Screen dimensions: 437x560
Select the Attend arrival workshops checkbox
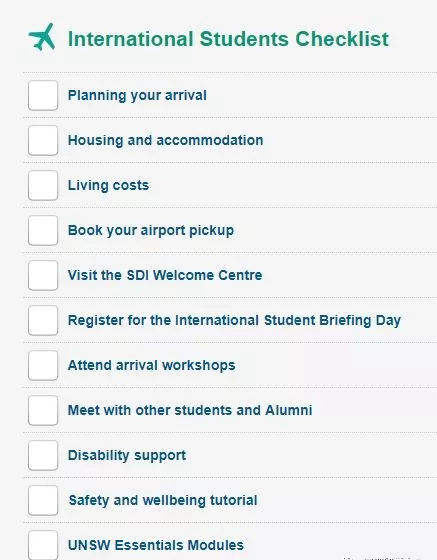coord(43,365)
